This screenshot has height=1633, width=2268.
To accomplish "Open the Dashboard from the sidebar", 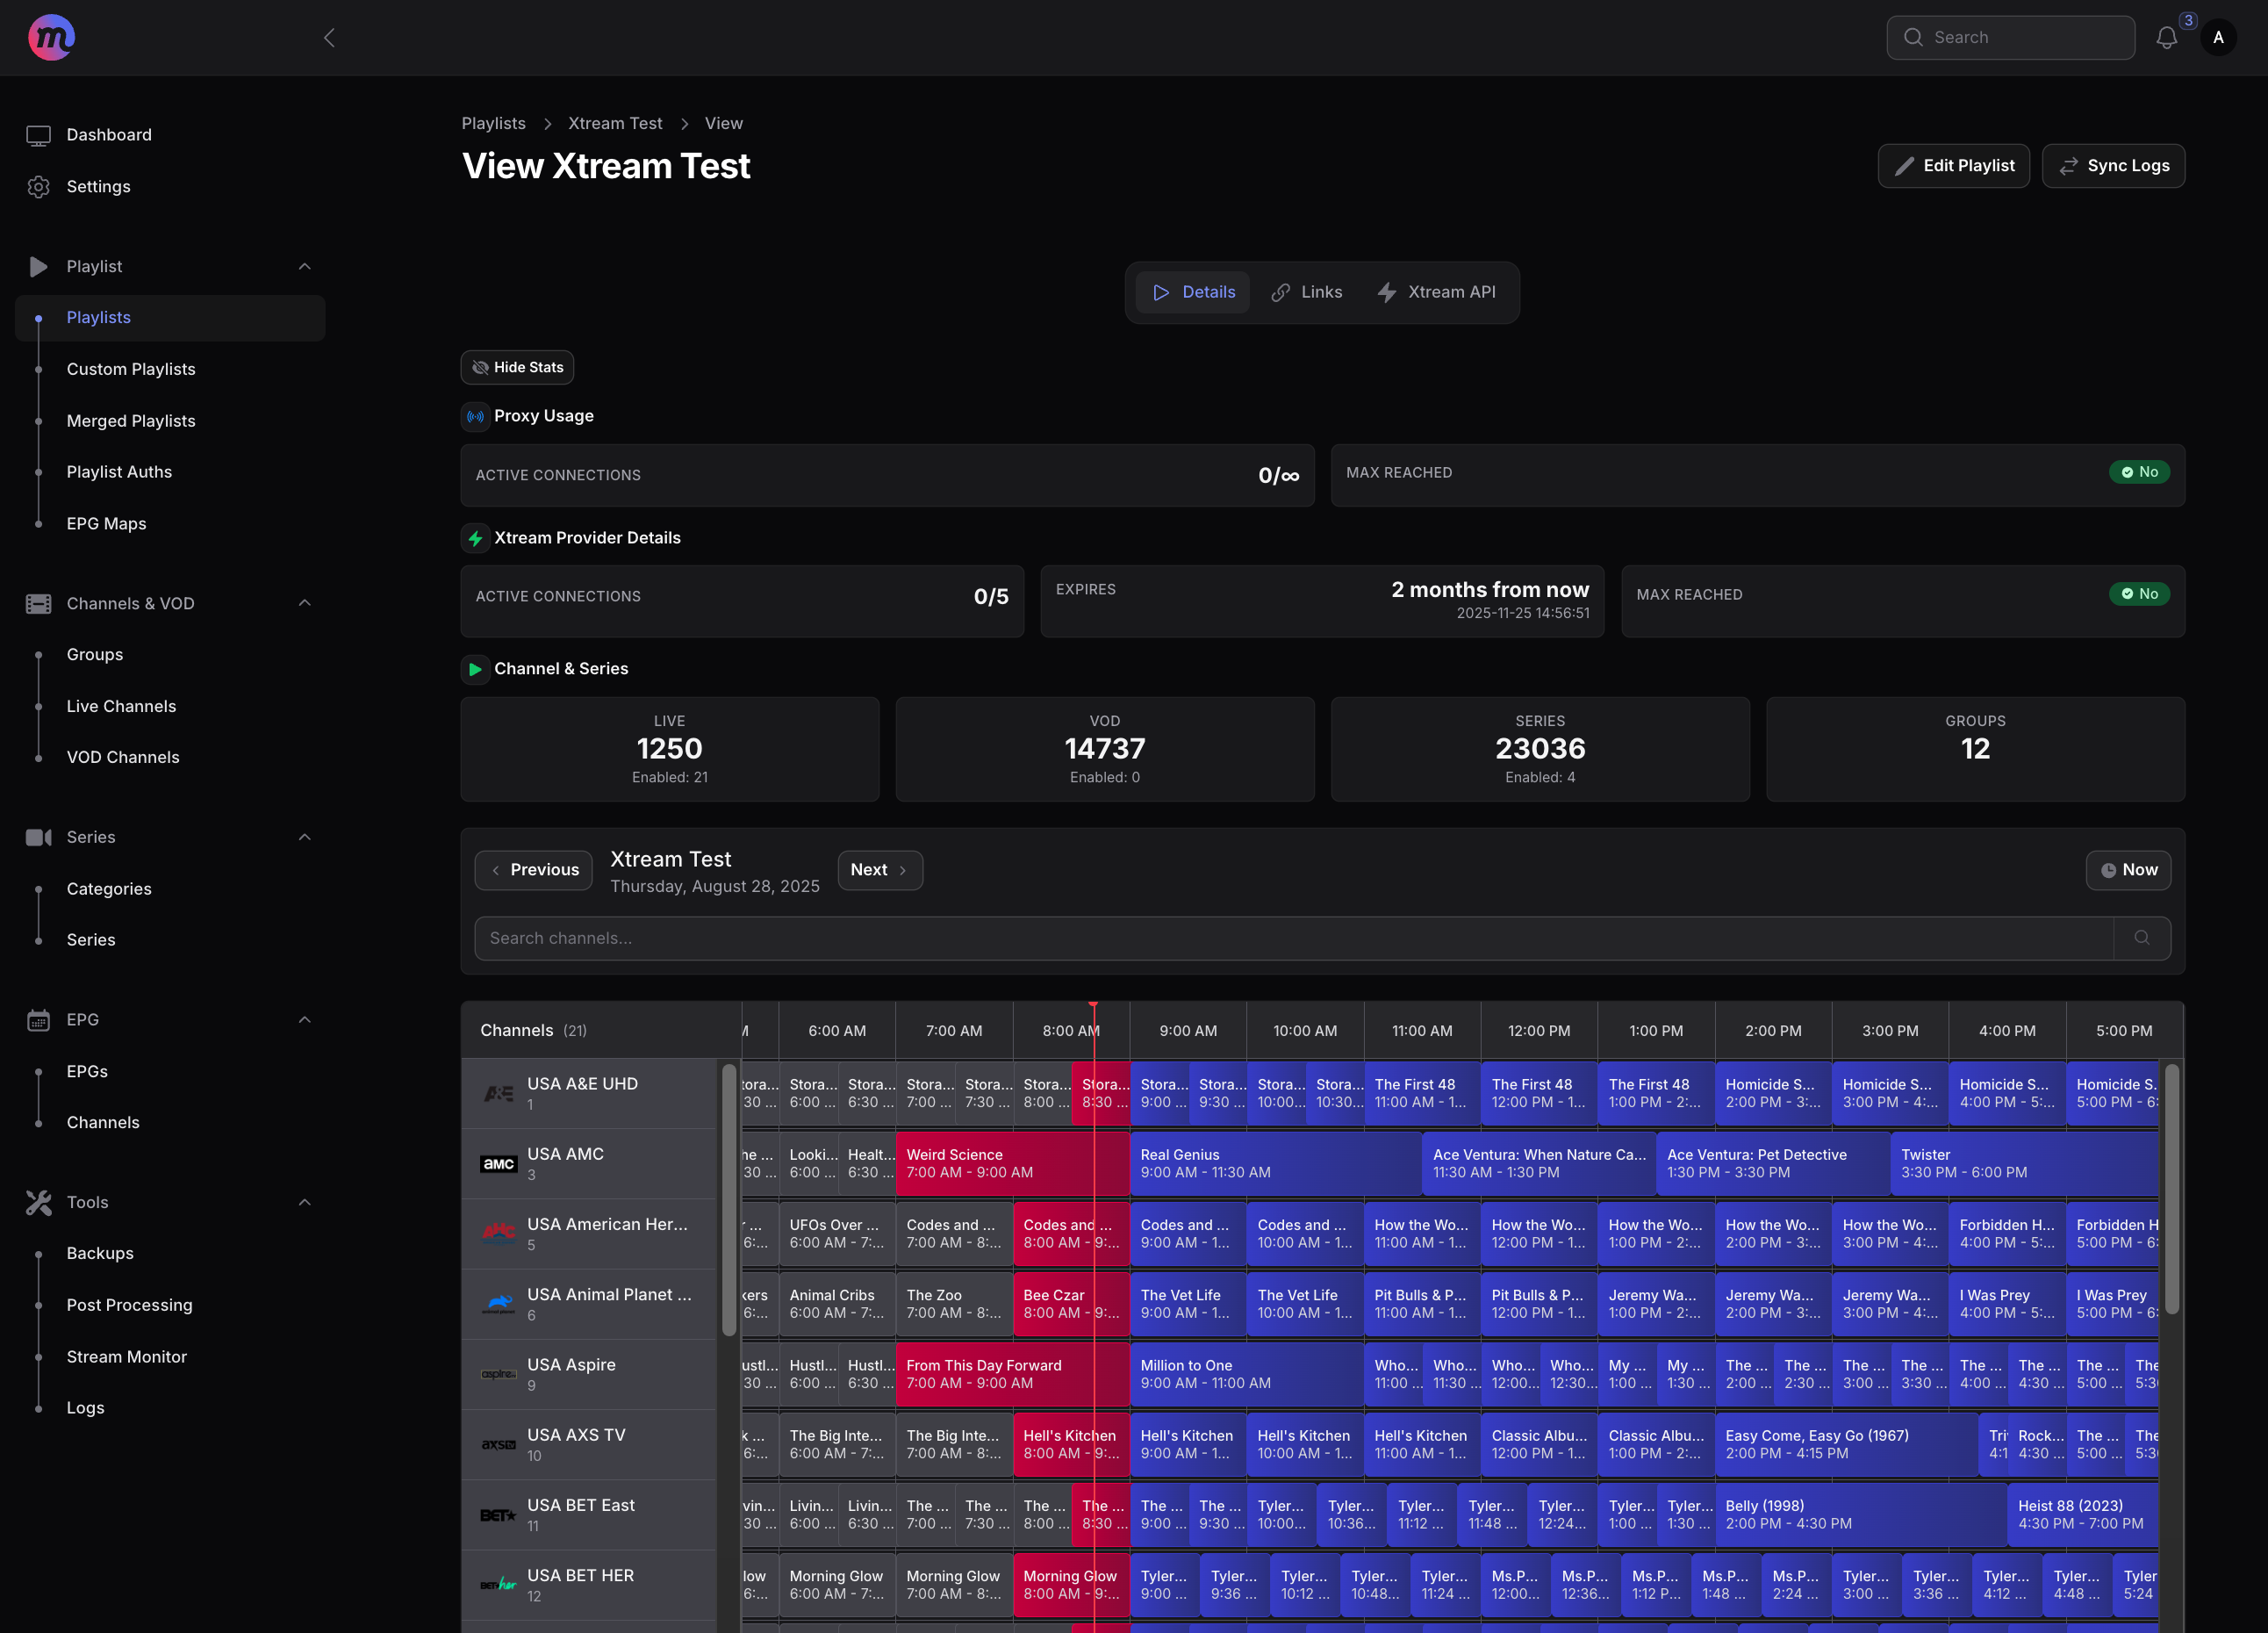I will click(x=108, y=134).
